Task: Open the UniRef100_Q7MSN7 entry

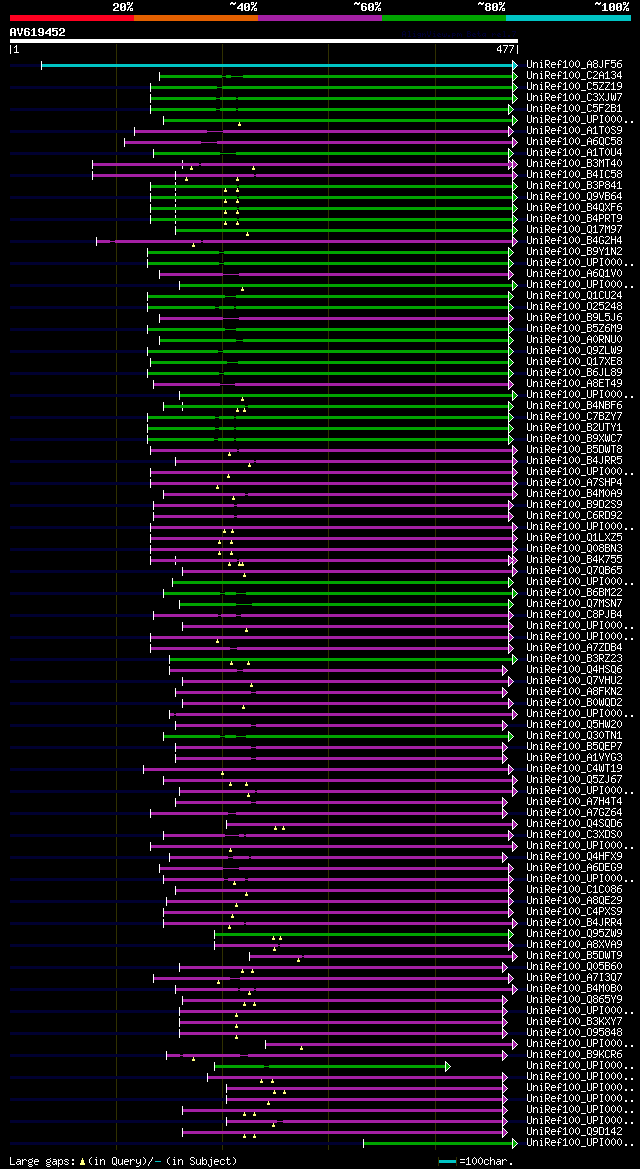Action: tap(574, 604)
